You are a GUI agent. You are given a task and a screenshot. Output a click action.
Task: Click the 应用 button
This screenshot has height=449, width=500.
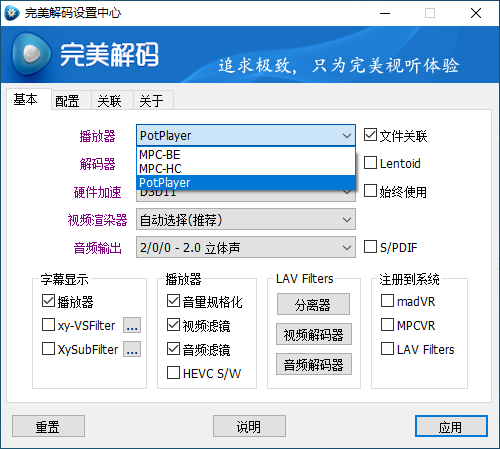point(451,426)
